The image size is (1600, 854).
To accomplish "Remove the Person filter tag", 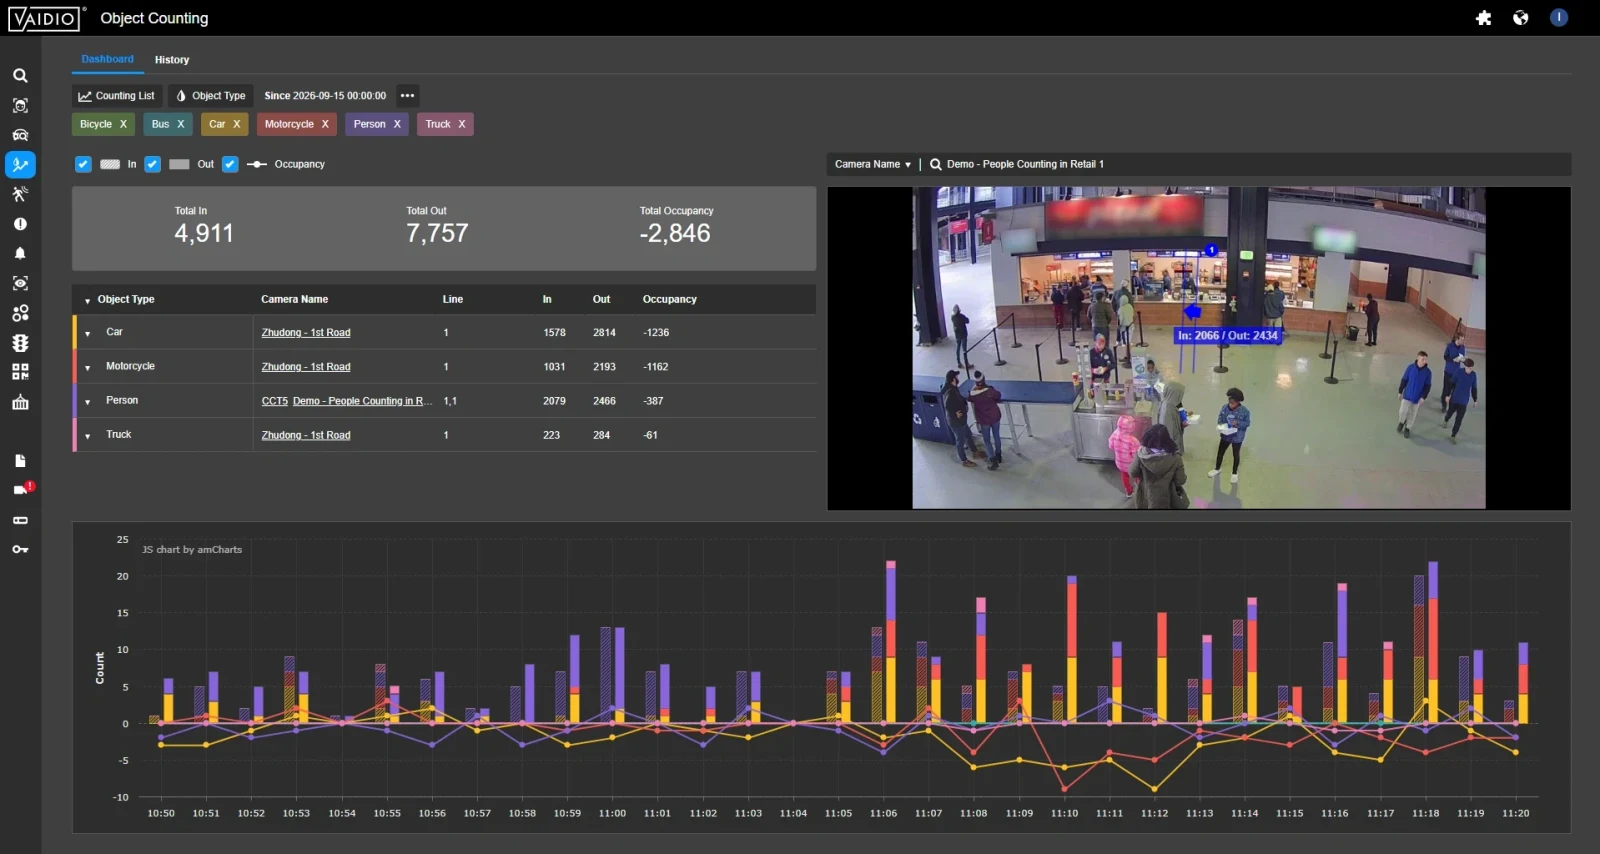I will tap(397, 124).
